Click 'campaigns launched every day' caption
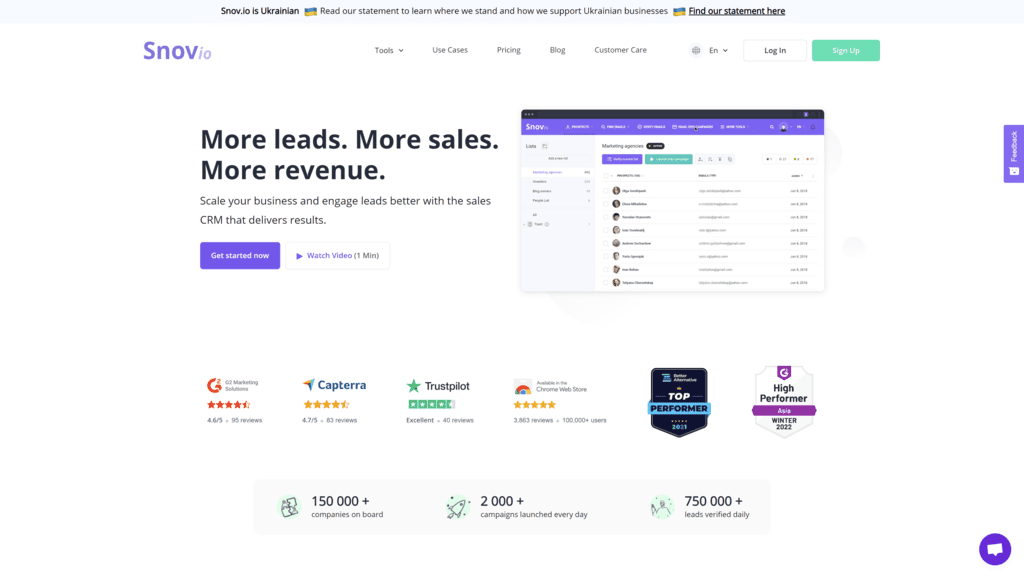This screenshot has width=1024, height=576. tap(534, 515)
